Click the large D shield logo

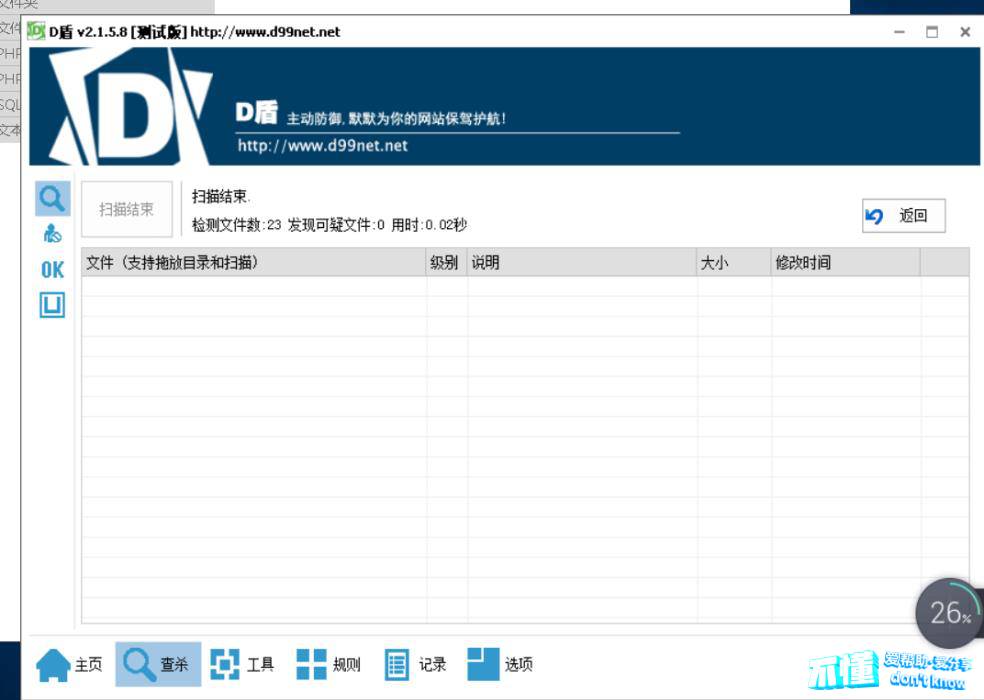click(130, 107)
